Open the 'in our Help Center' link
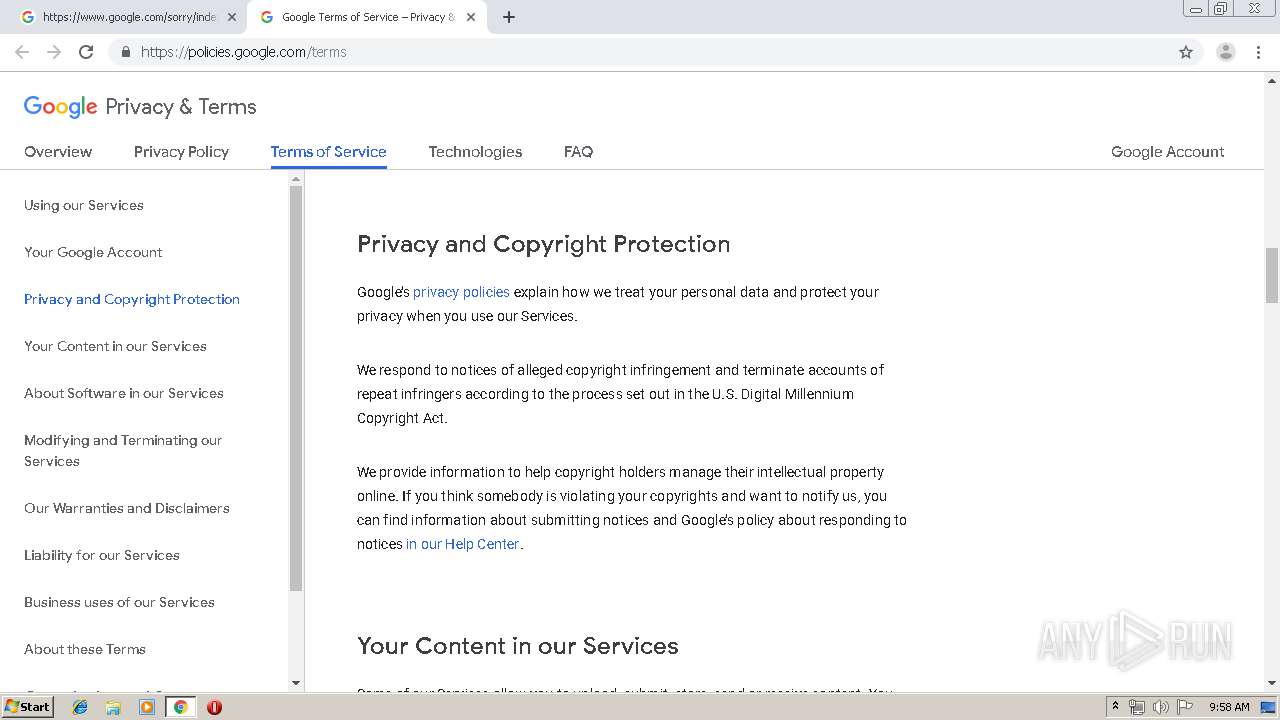Viewport: 1280px width, 720px height. pyautogui.click(x=462, y=544)
